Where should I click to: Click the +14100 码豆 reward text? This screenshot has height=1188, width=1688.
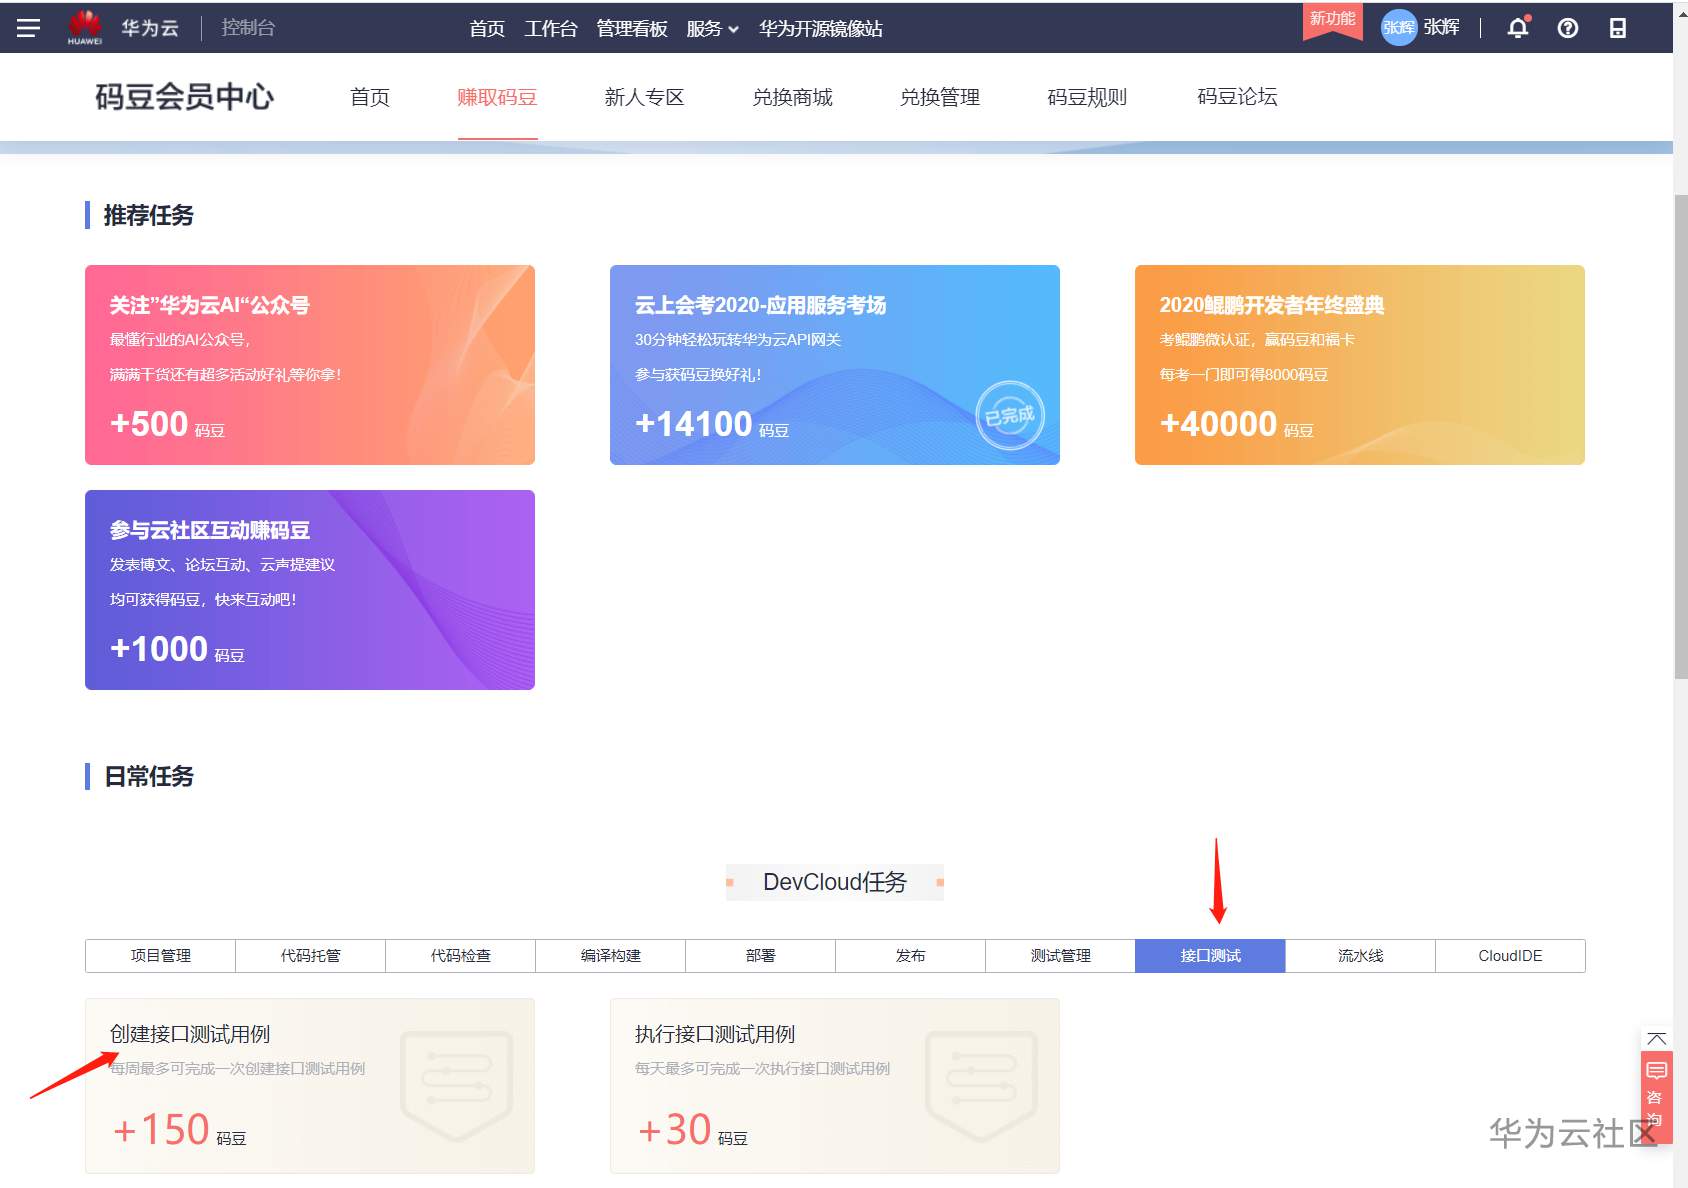712,424
